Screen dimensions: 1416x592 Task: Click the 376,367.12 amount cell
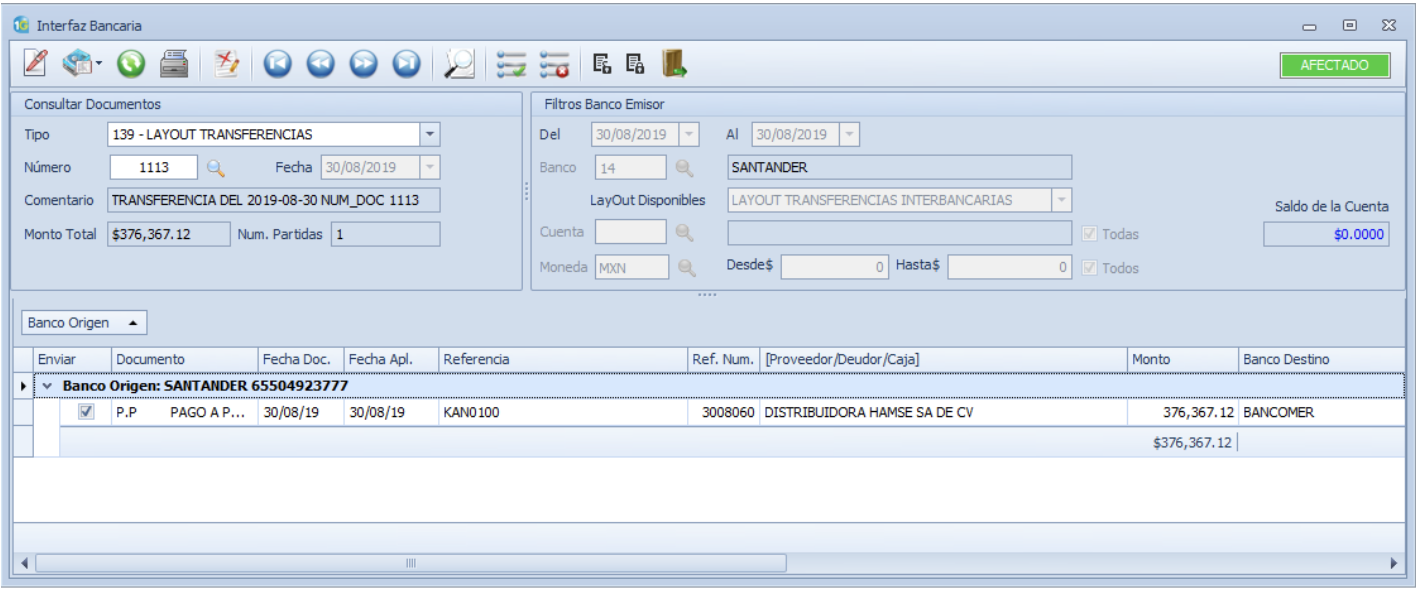point(1182,412)
